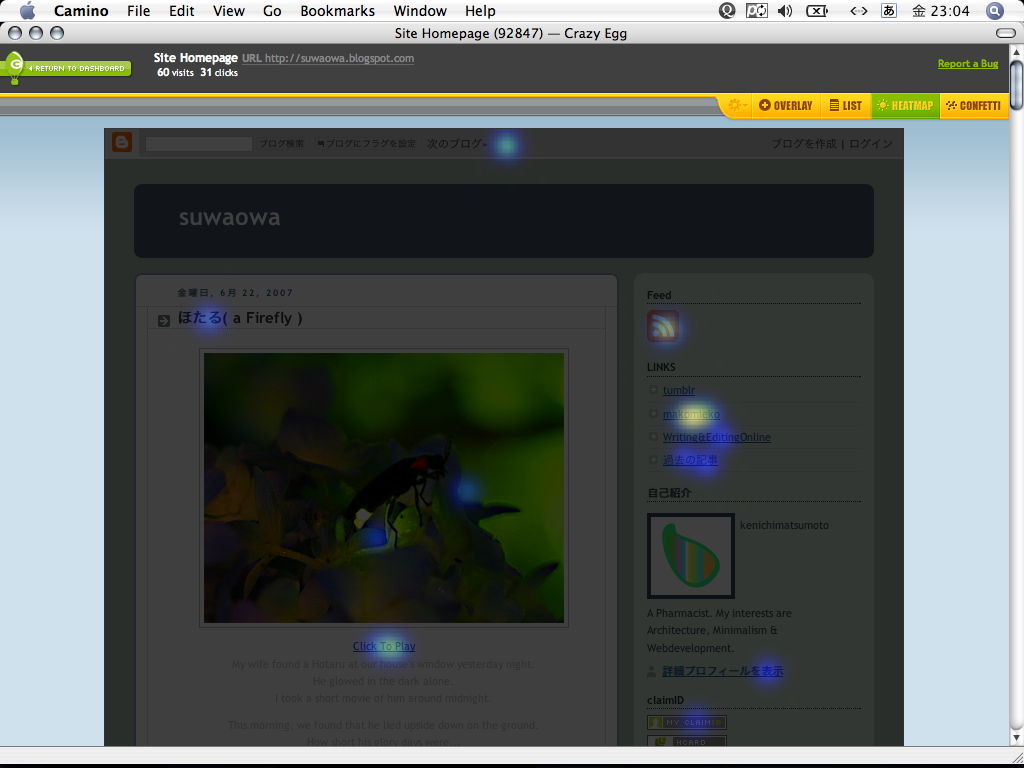Open the tumblr link in LINKS
1024x768 pixels.
(x=679, y=391)
